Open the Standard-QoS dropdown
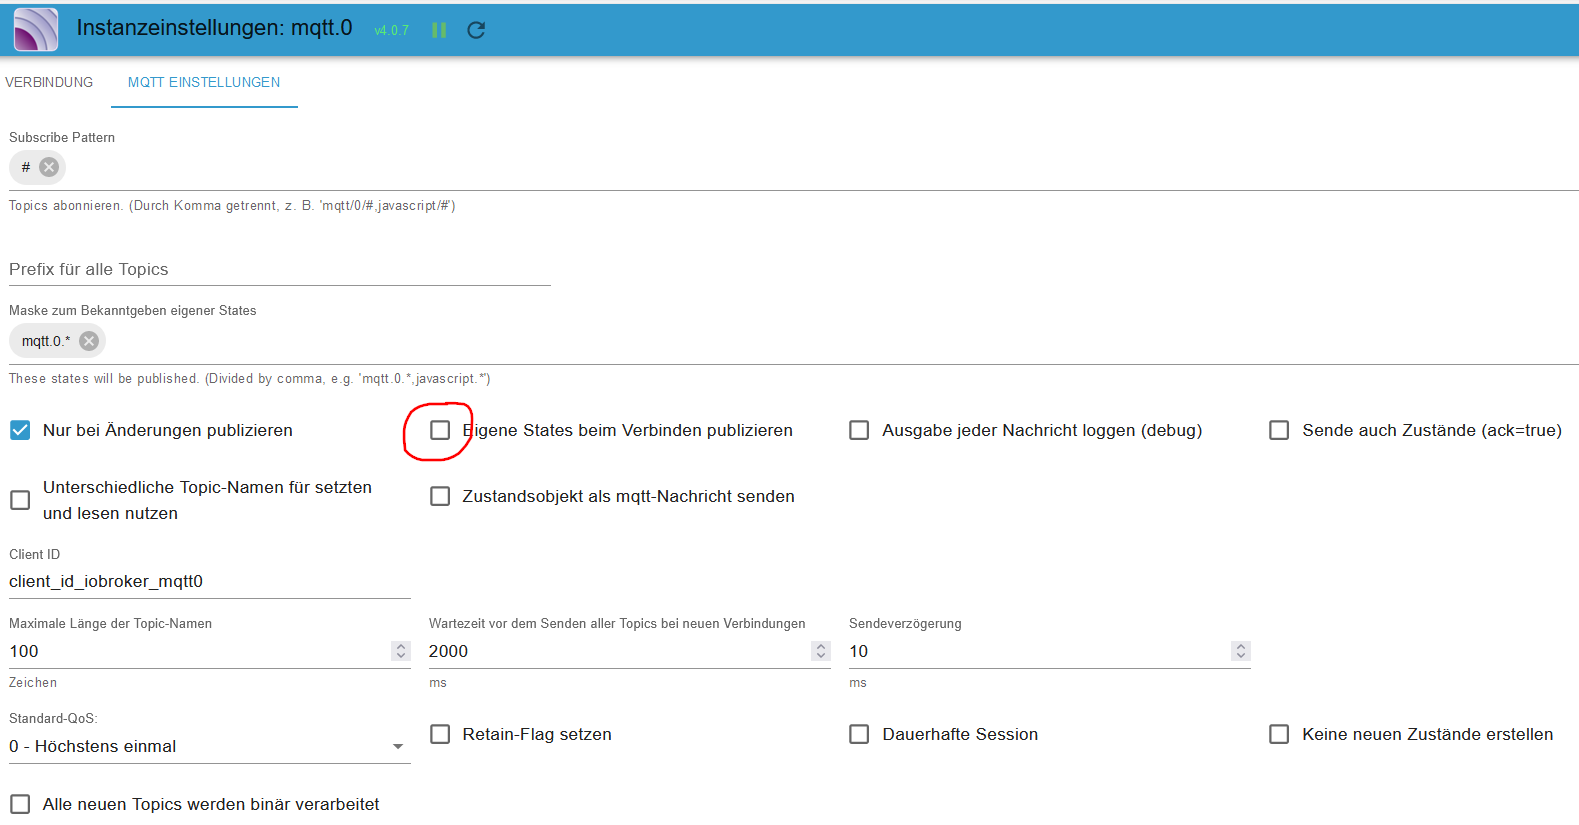This screenshot has height=825, width=1579. click(209, 746)
